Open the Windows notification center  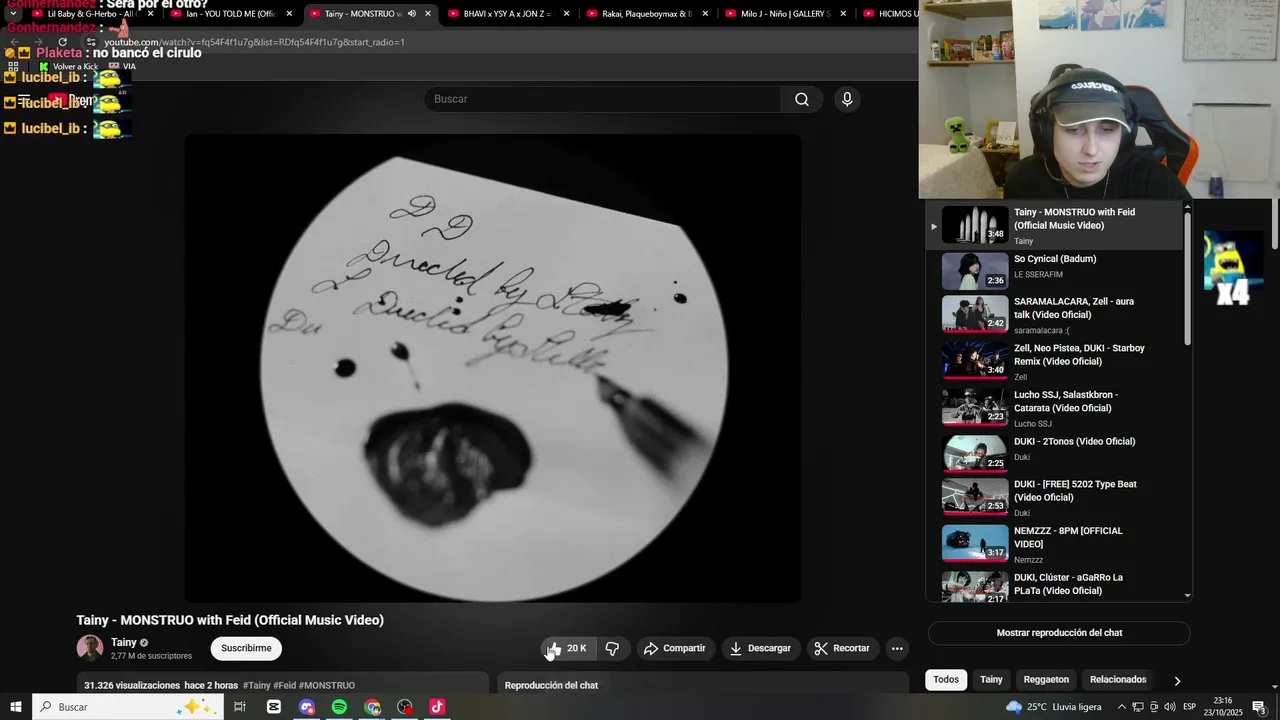click(x=1259, y=707)
